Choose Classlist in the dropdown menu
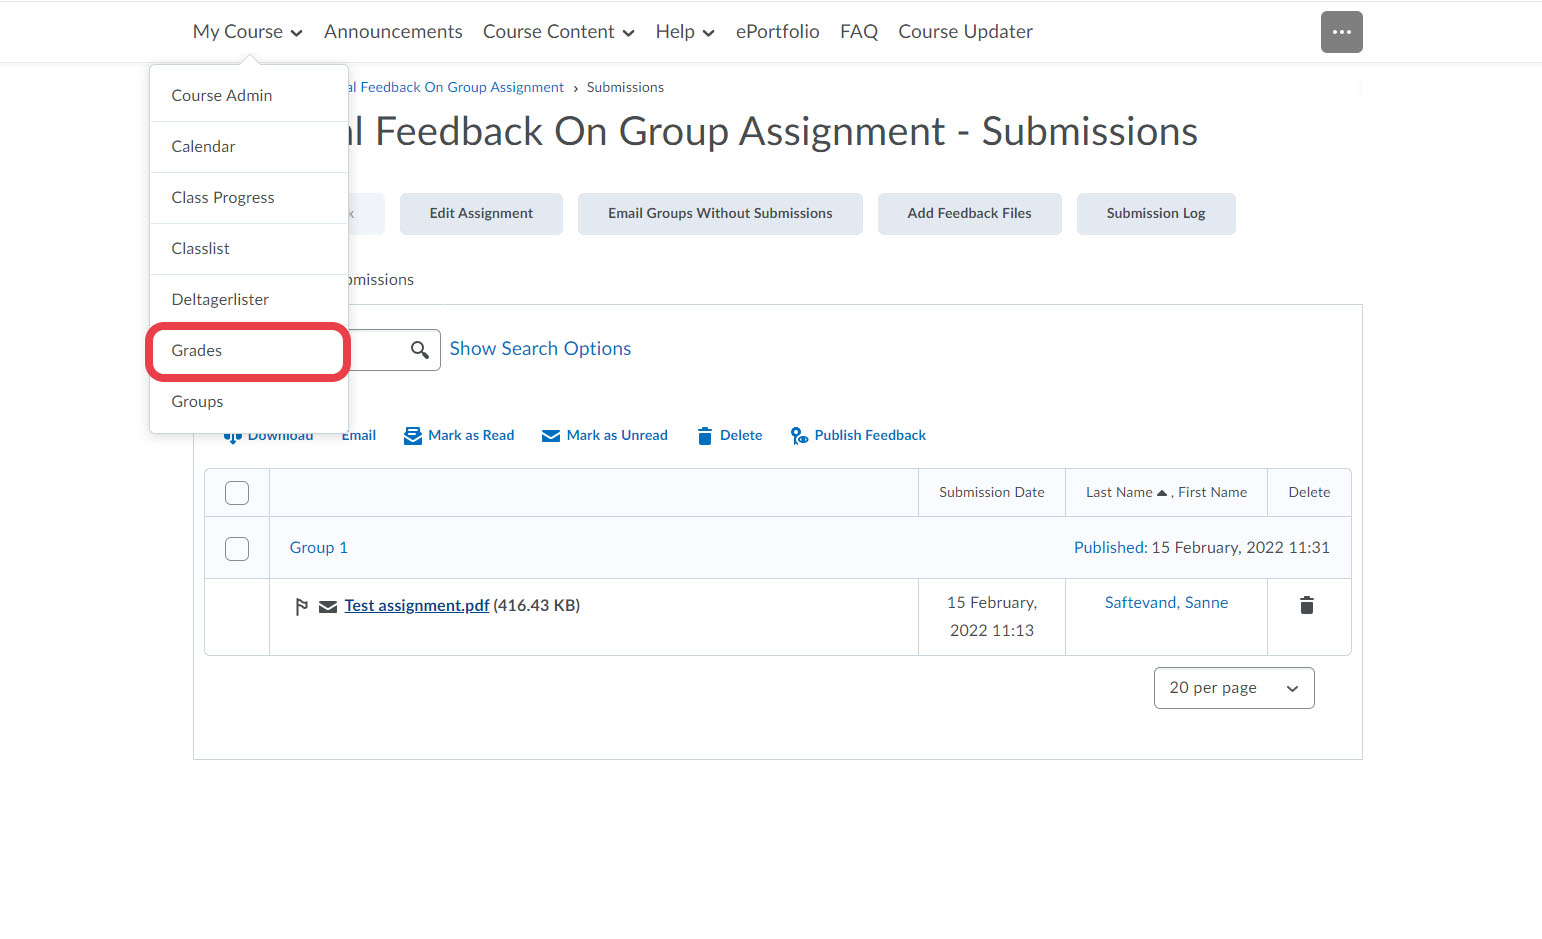 coord(200,249)
